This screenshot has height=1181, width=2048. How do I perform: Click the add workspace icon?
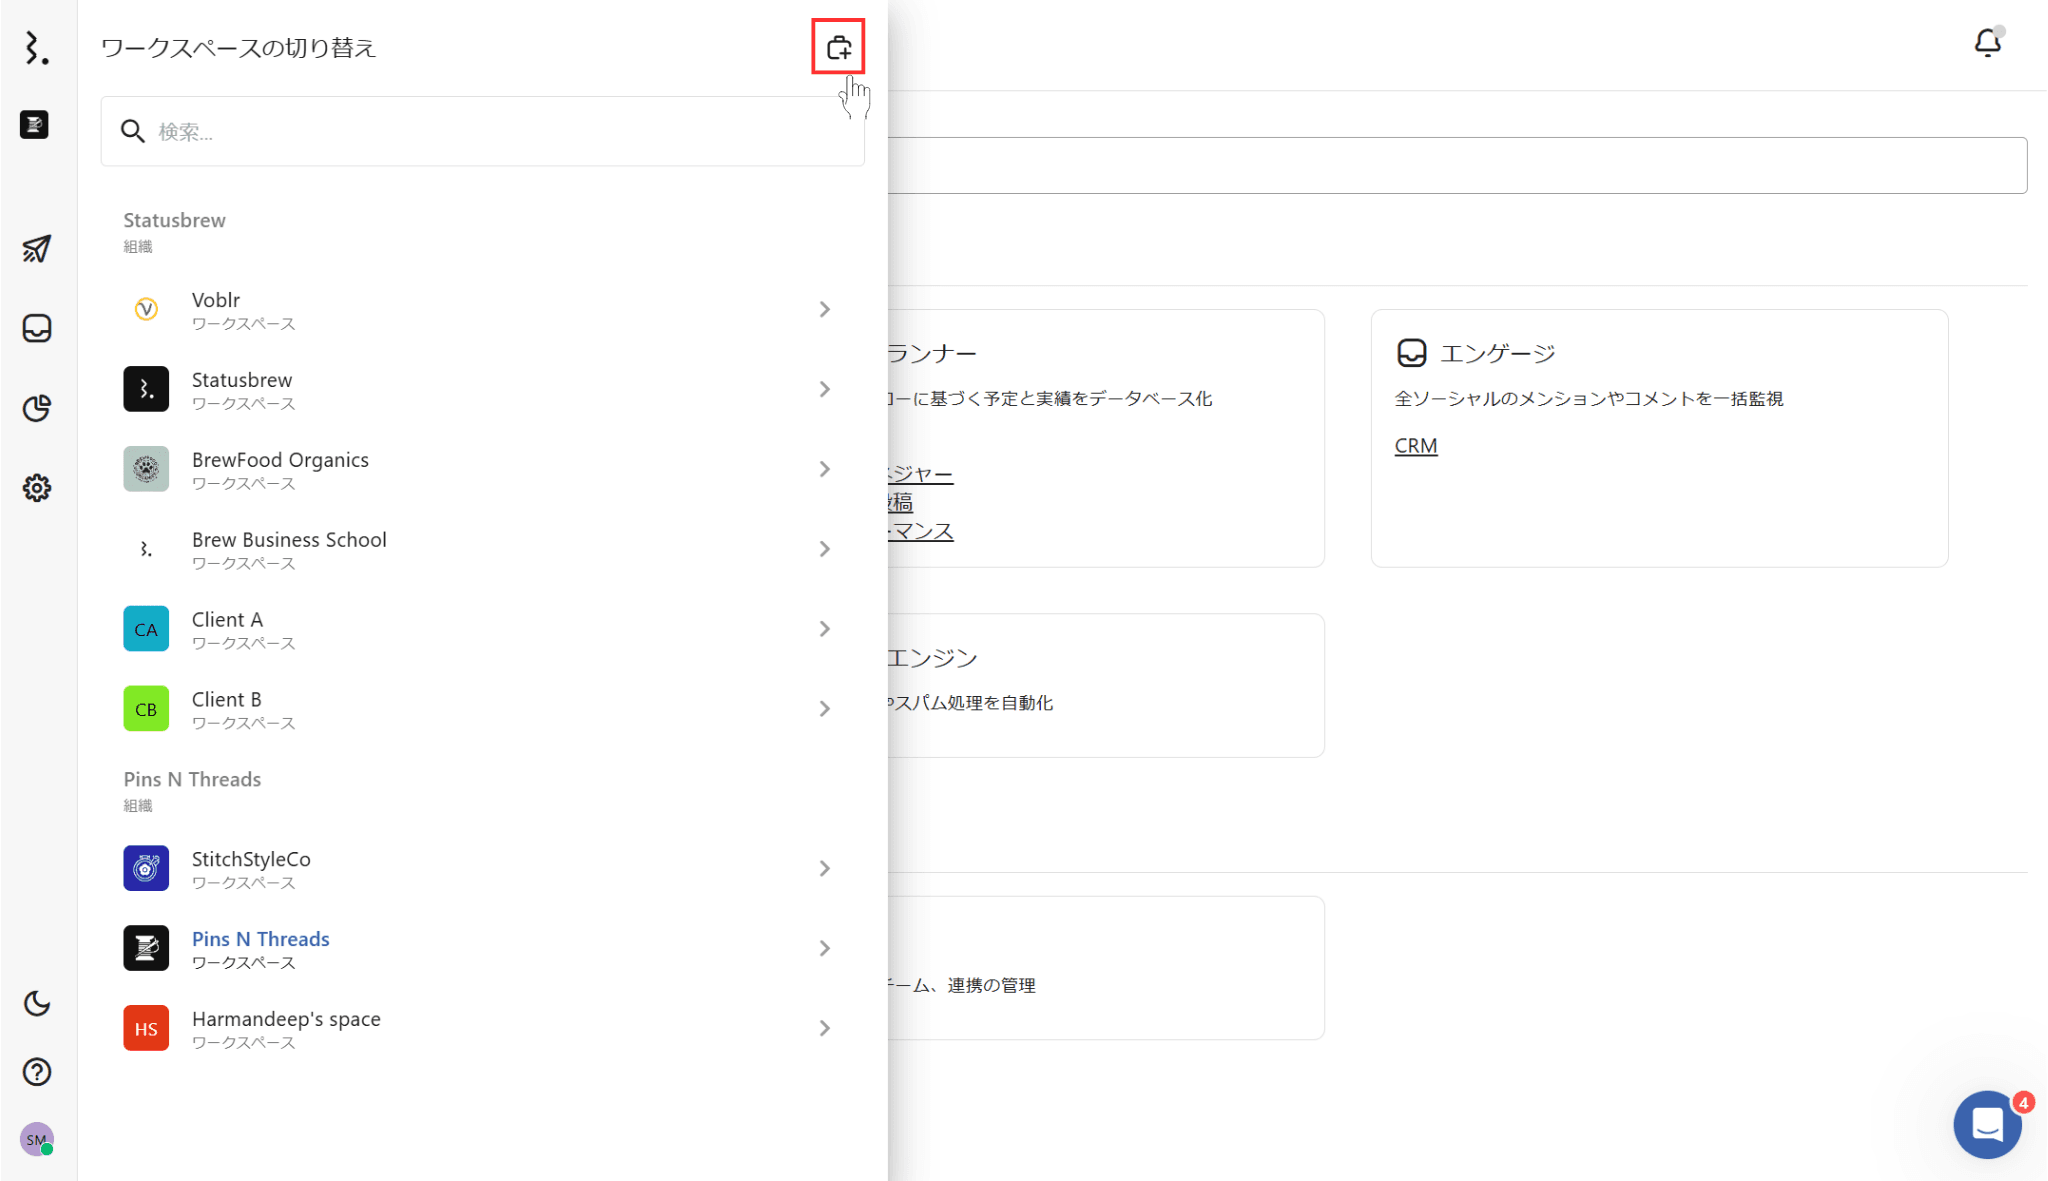[x=838, y=47]
